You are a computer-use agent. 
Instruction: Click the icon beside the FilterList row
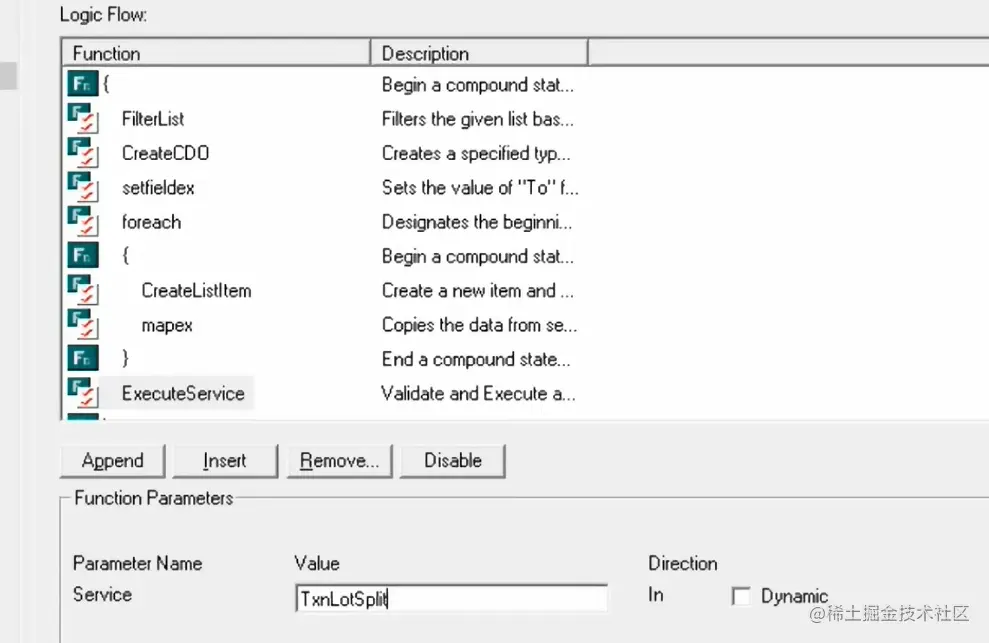pyautogui.click(x=83, y=119)
